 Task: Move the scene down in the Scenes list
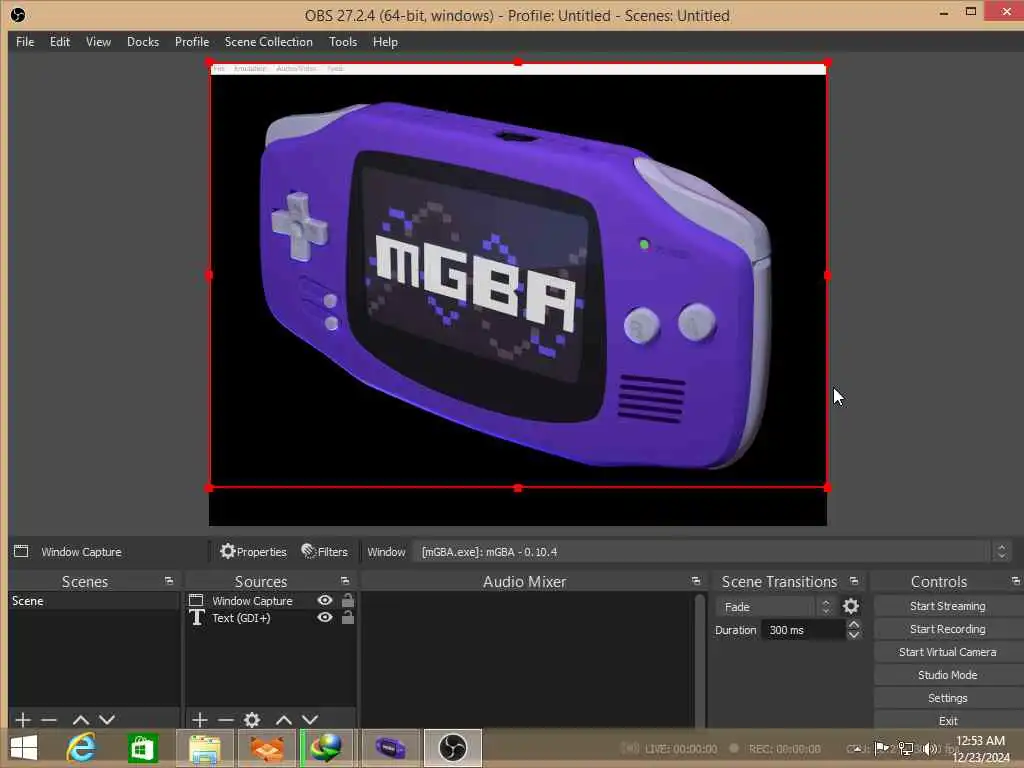click(107, 720)
